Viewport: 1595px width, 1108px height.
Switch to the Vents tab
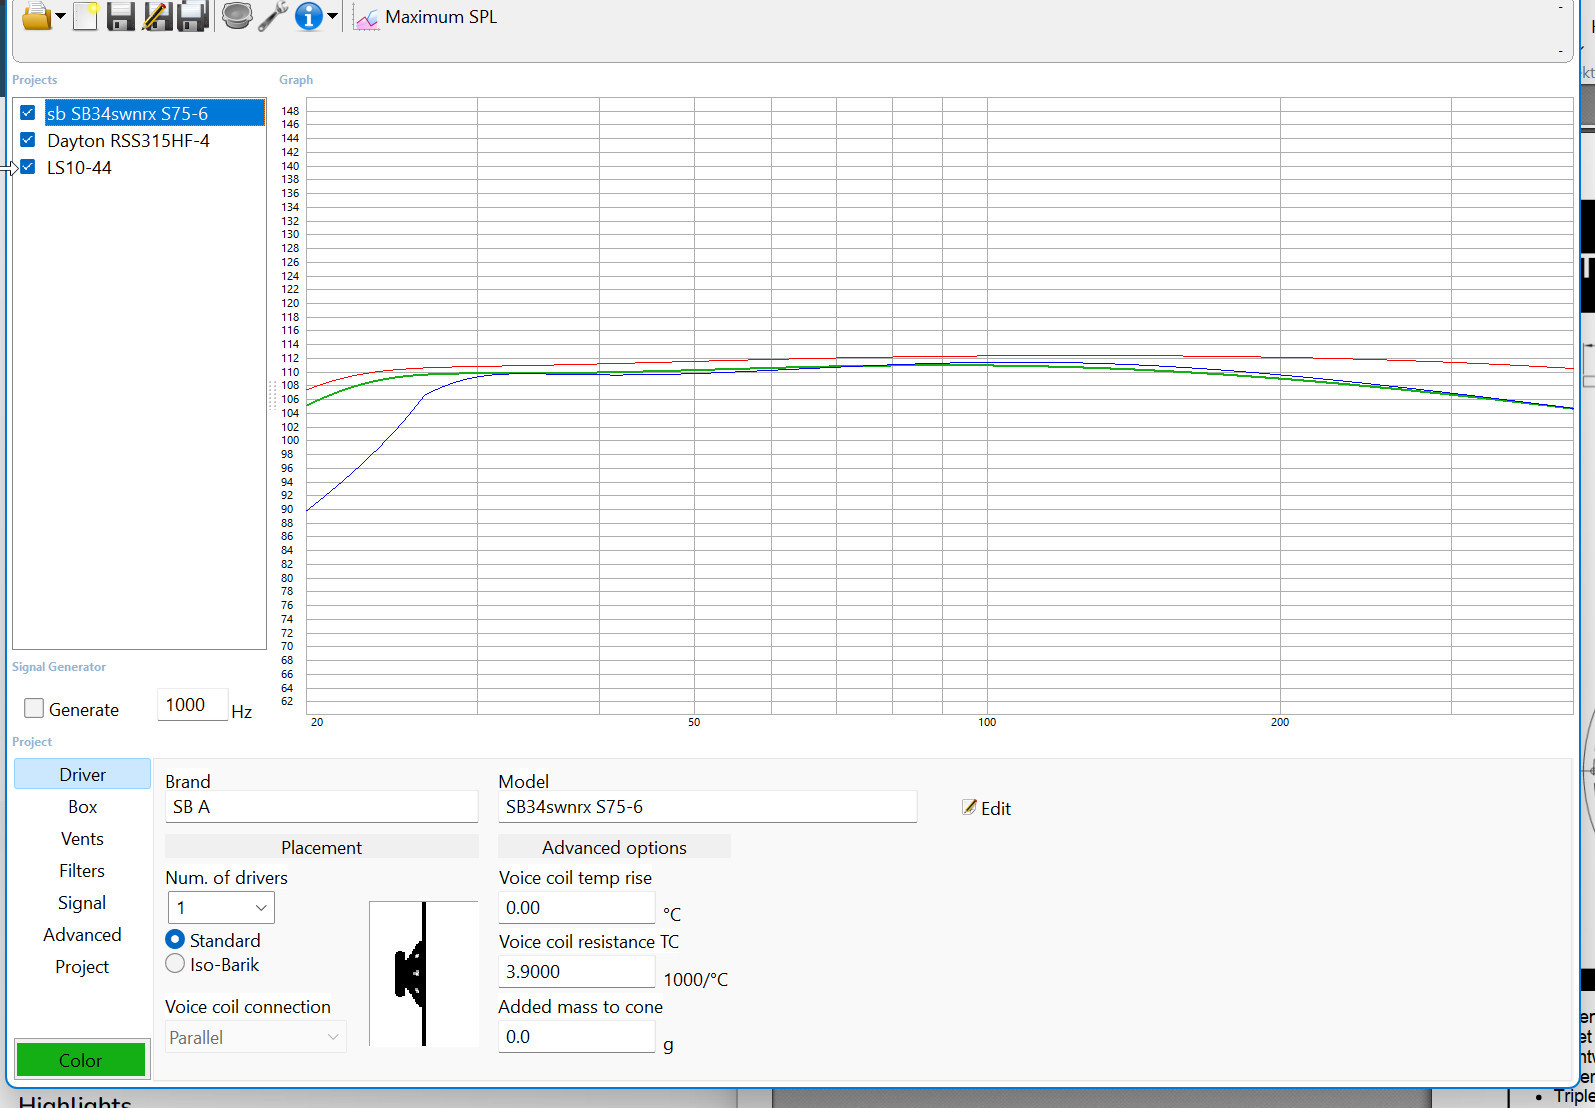(82, 839)
